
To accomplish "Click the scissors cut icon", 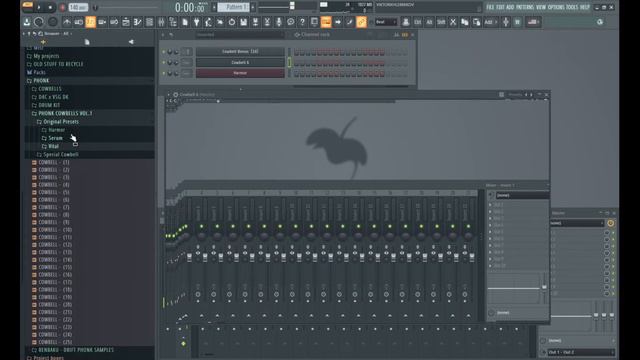I will pos(453,22).
